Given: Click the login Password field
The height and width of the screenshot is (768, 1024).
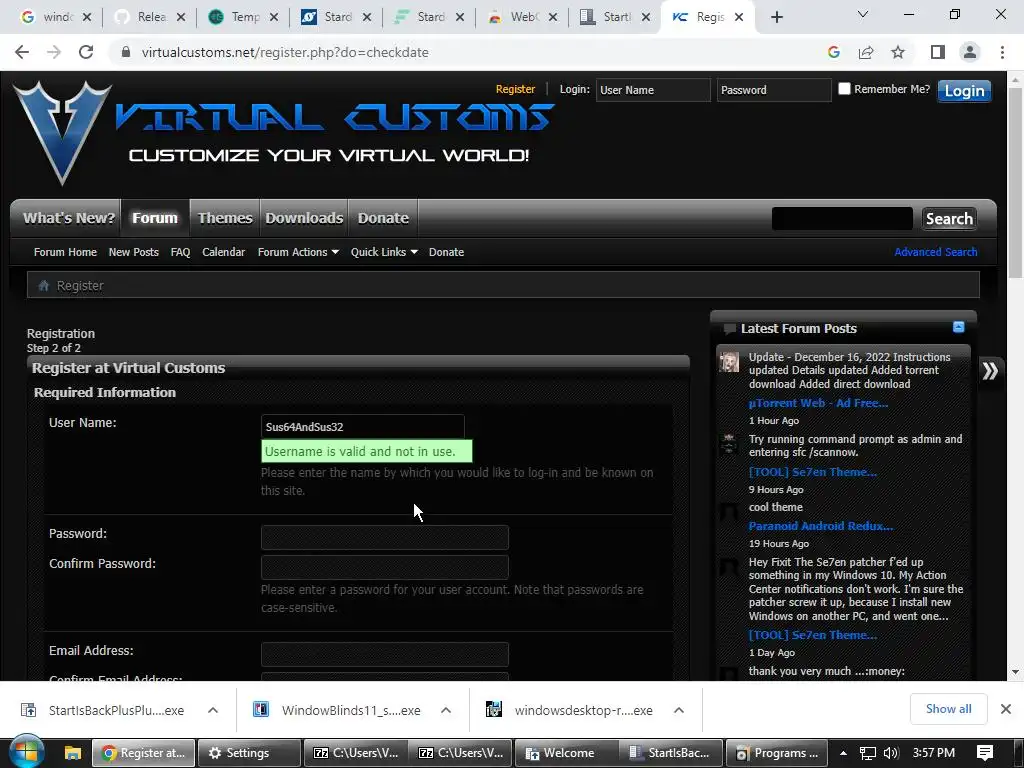Looking at the screenshot, I should (x=773, y=90).
